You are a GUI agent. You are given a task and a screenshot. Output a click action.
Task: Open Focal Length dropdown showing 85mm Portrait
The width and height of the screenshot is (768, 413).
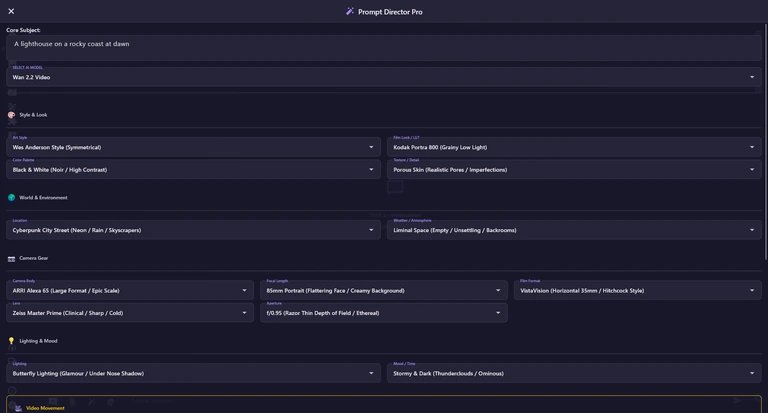[x=384, y=291]
